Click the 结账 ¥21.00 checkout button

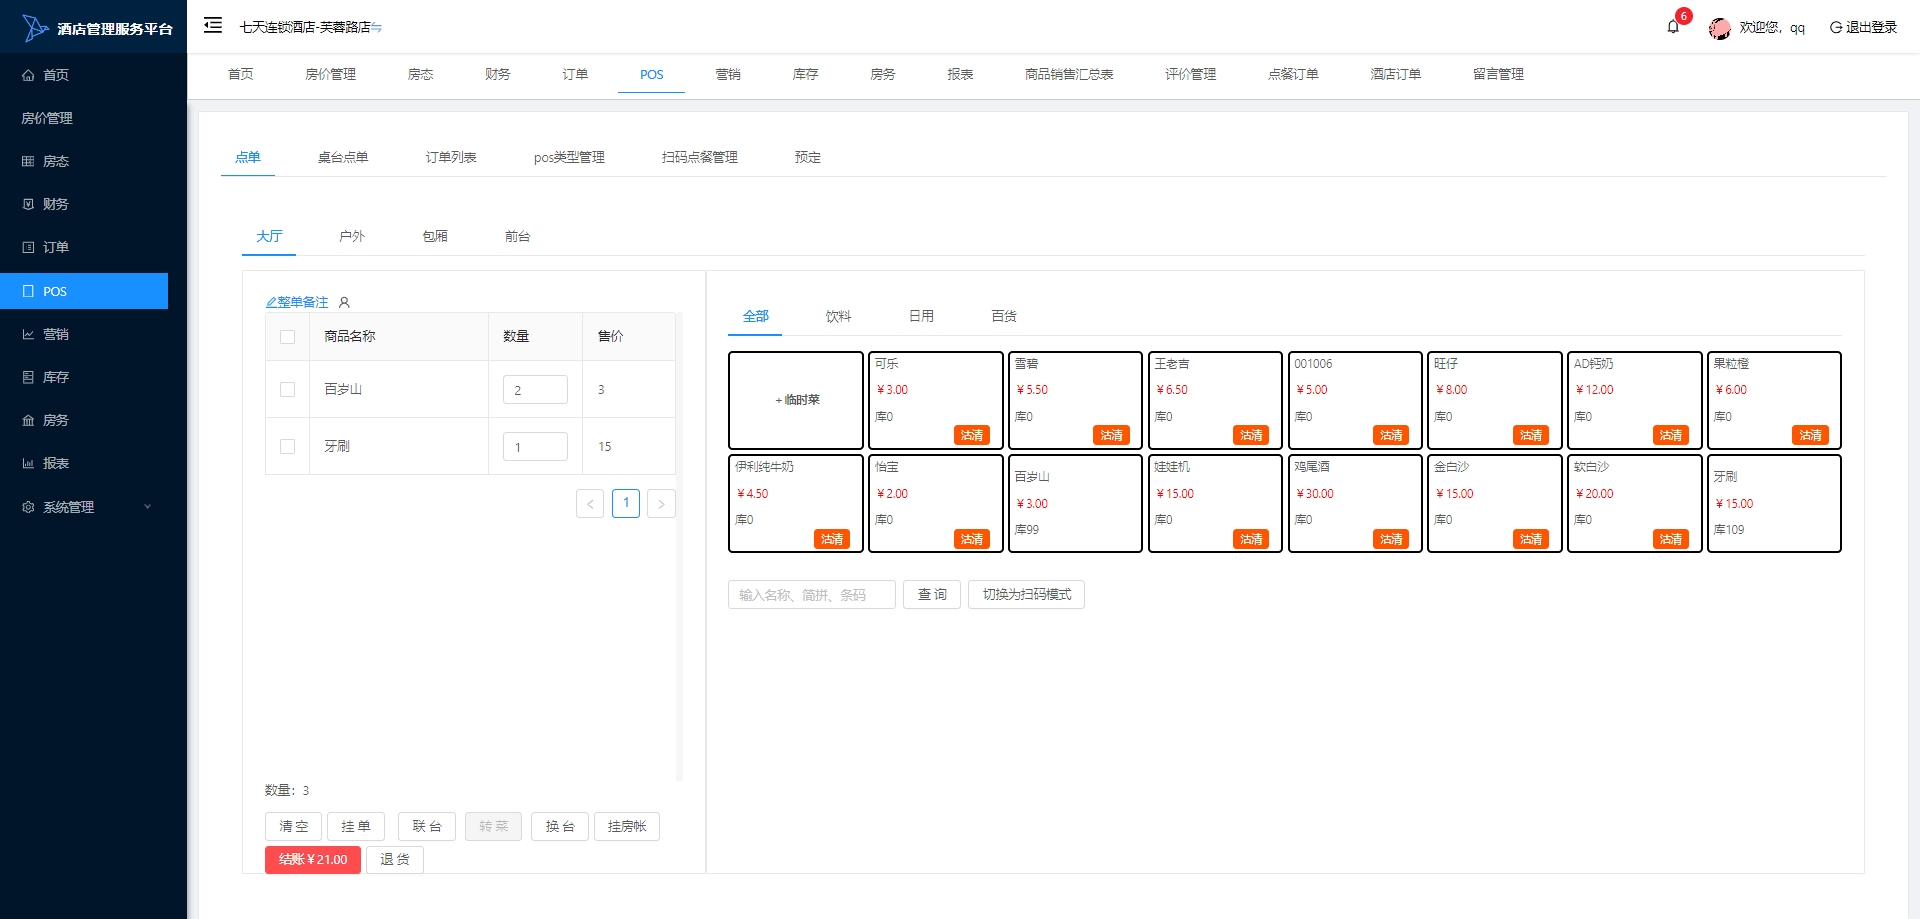[x=313, y=860]
